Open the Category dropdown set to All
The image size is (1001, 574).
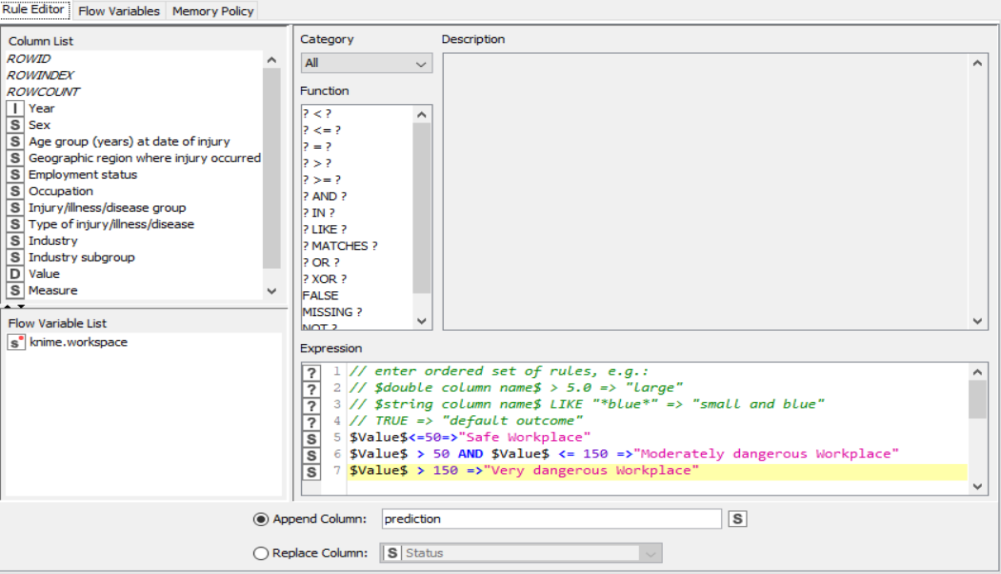tap(366, 63)
